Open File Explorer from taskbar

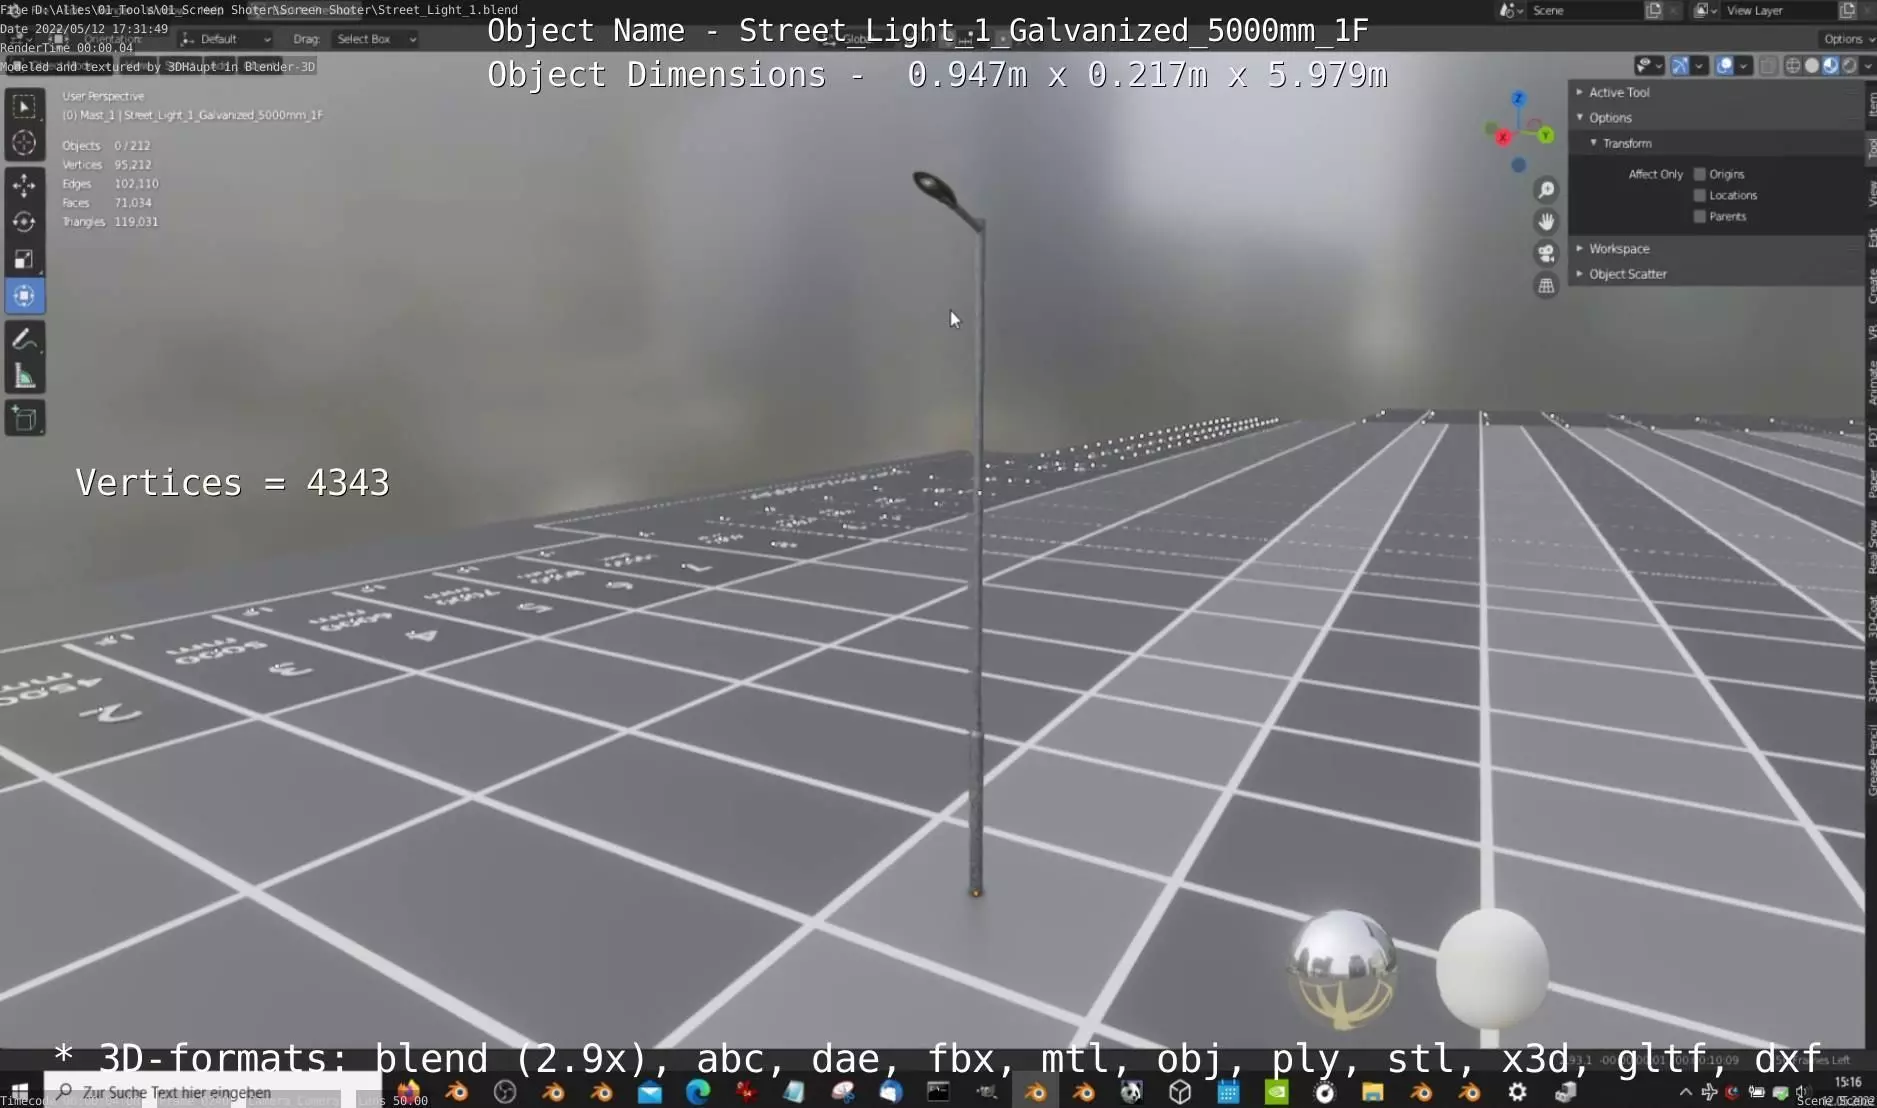[x=1372, y=1092]
